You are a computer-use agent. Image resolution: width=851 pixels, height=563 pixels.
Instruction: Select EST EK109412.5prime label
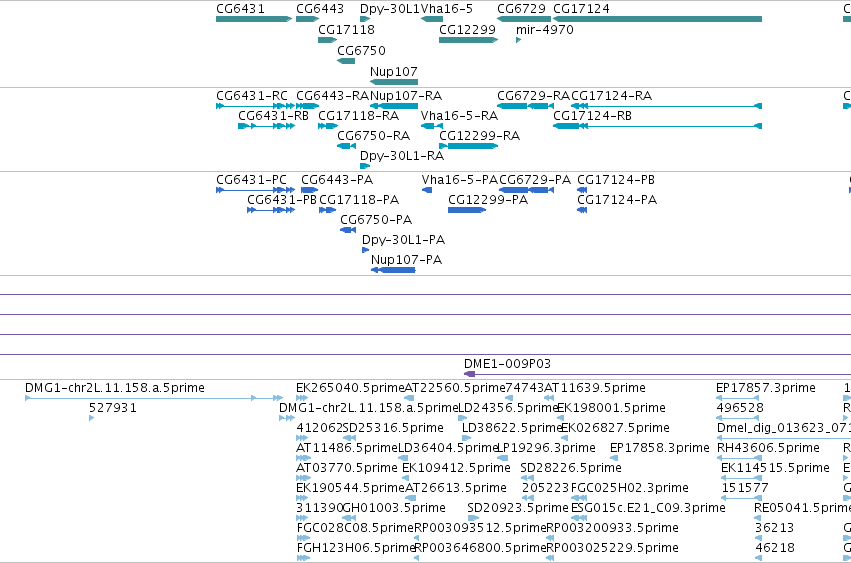click(456, 468)
